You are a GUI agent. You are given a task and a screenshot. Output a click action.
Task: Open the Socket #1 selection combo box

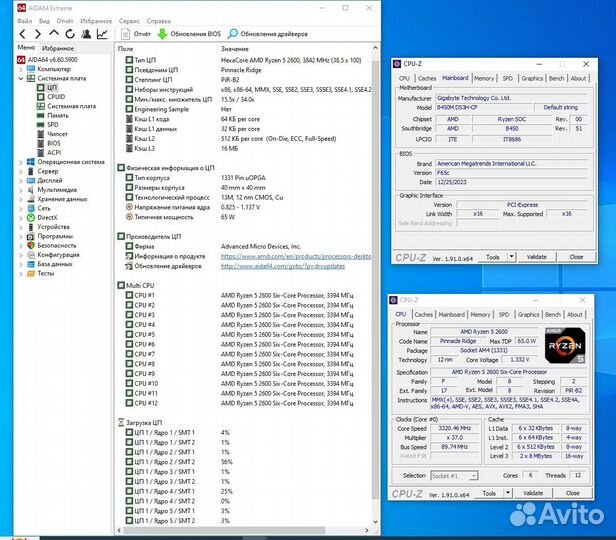[x=455, y=476]
